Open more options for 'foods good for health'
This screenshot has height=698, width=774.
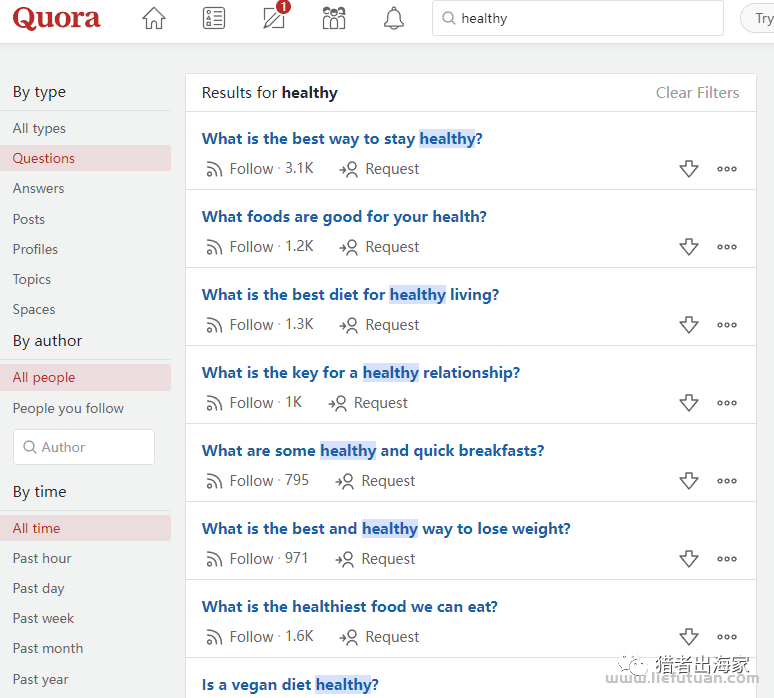(727, 247)
